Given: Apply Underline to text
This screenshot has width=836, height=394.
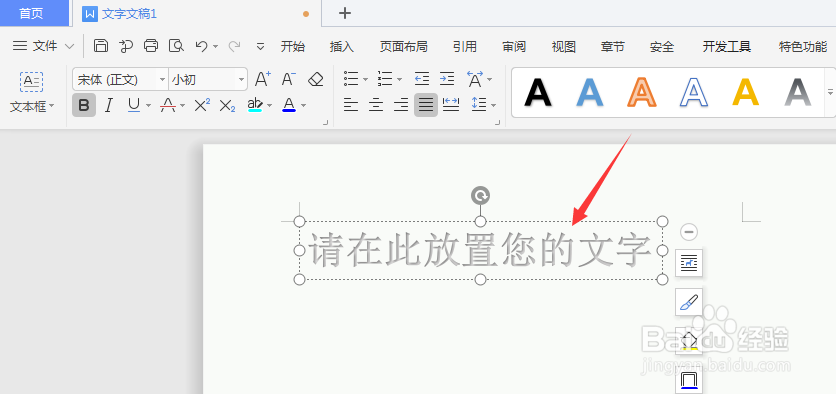Looking at the screenshot, I should 134,105.
